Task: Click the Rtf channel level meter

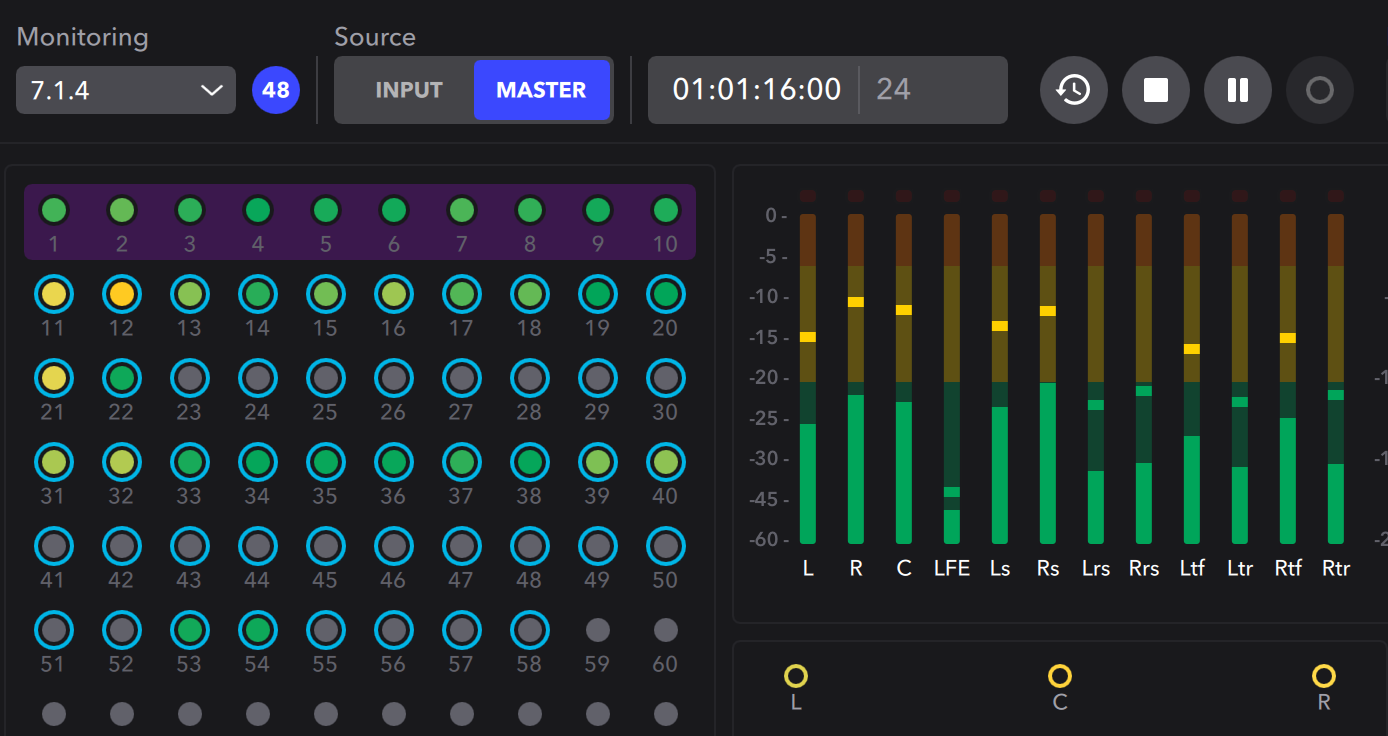Action: tap(1288, 378)
